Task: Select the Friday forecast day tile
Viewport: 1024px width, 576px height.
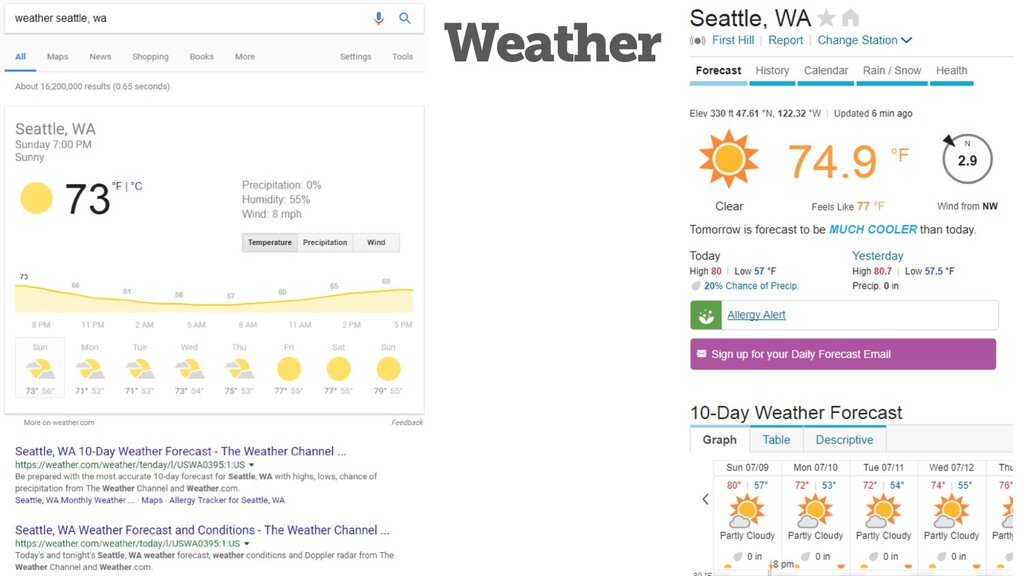Action: [x=289, y=368]
